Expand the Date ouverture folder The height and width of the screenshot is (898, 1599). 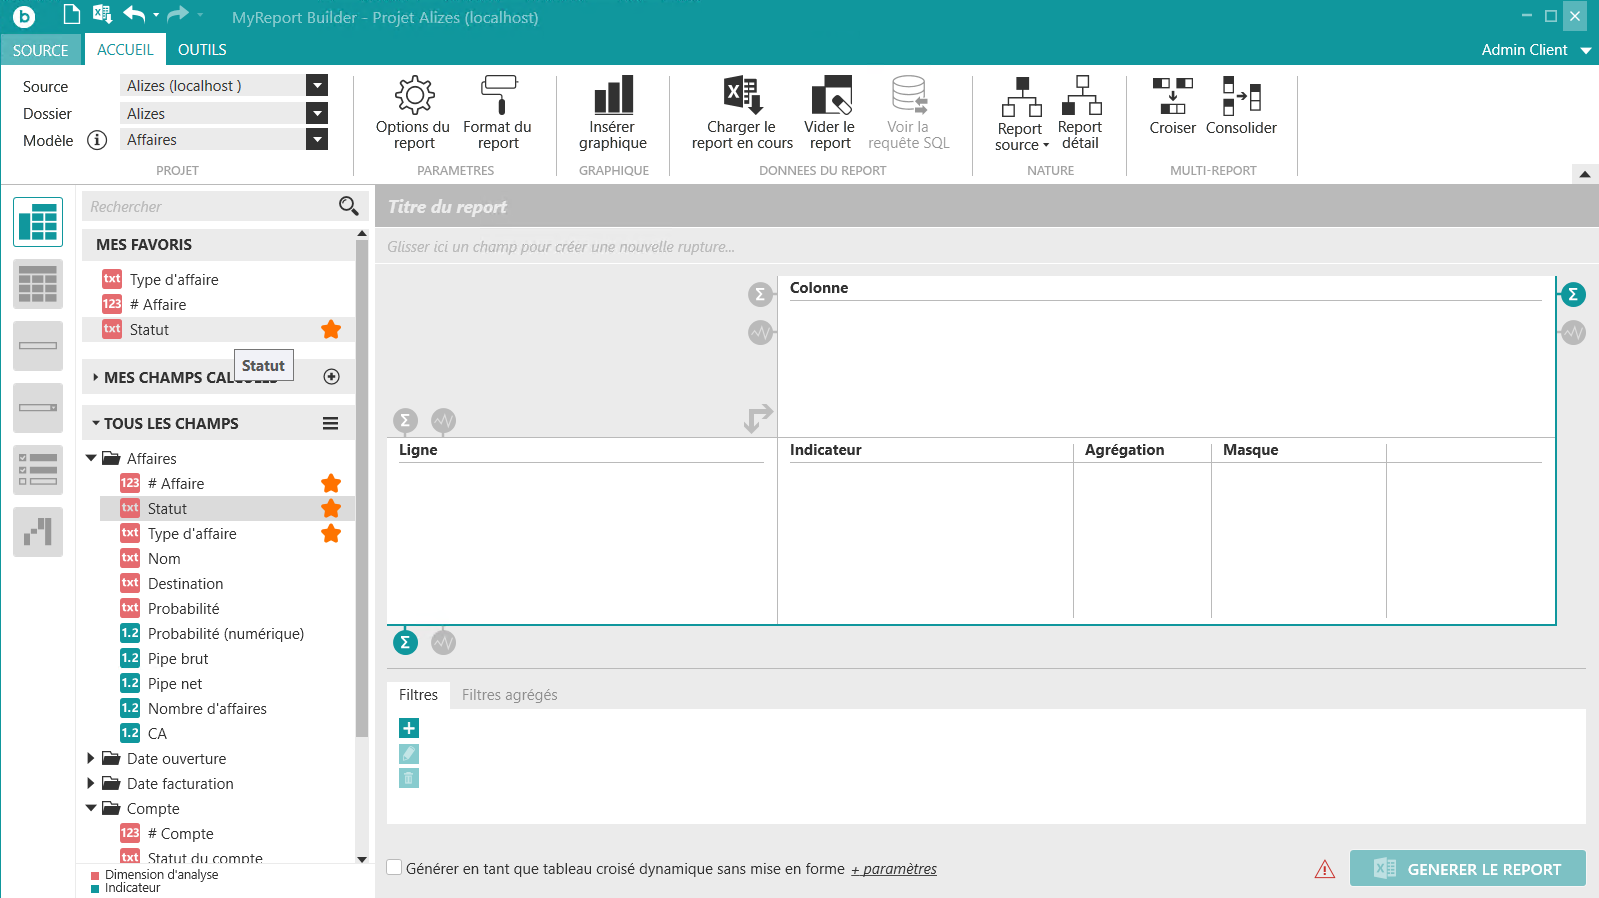tap(91, 759)
